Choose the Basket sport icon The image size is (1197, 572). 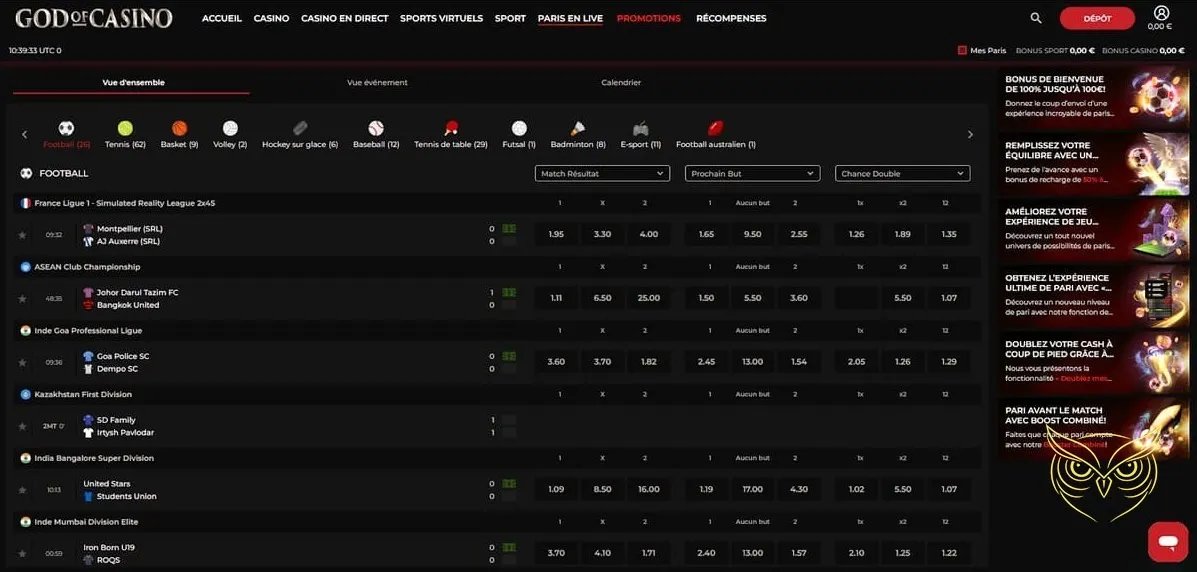click(x=179, y=129)
